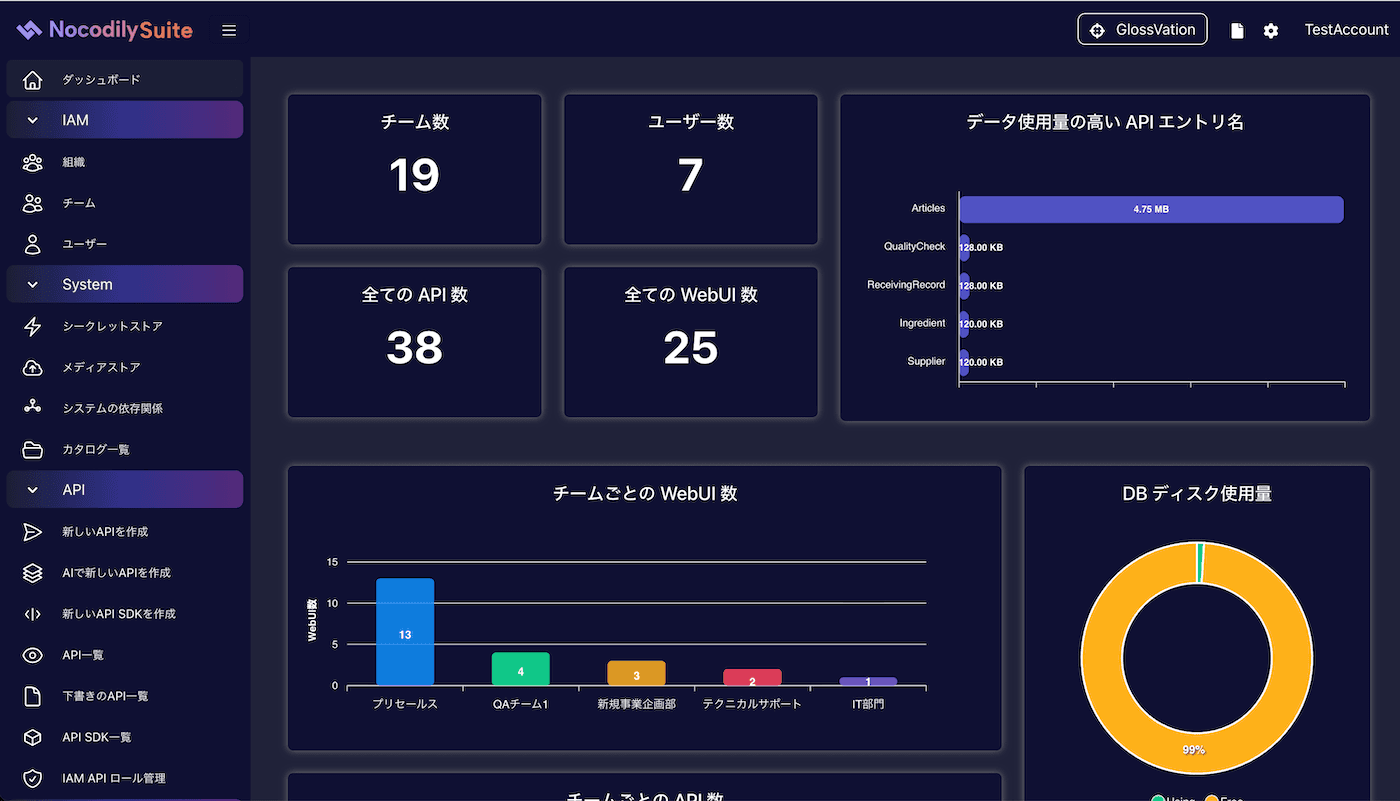The height and width of the screenshot is (801, 1400).
Task: Open the document icon in header
Action: click(x=1237, y=31)
